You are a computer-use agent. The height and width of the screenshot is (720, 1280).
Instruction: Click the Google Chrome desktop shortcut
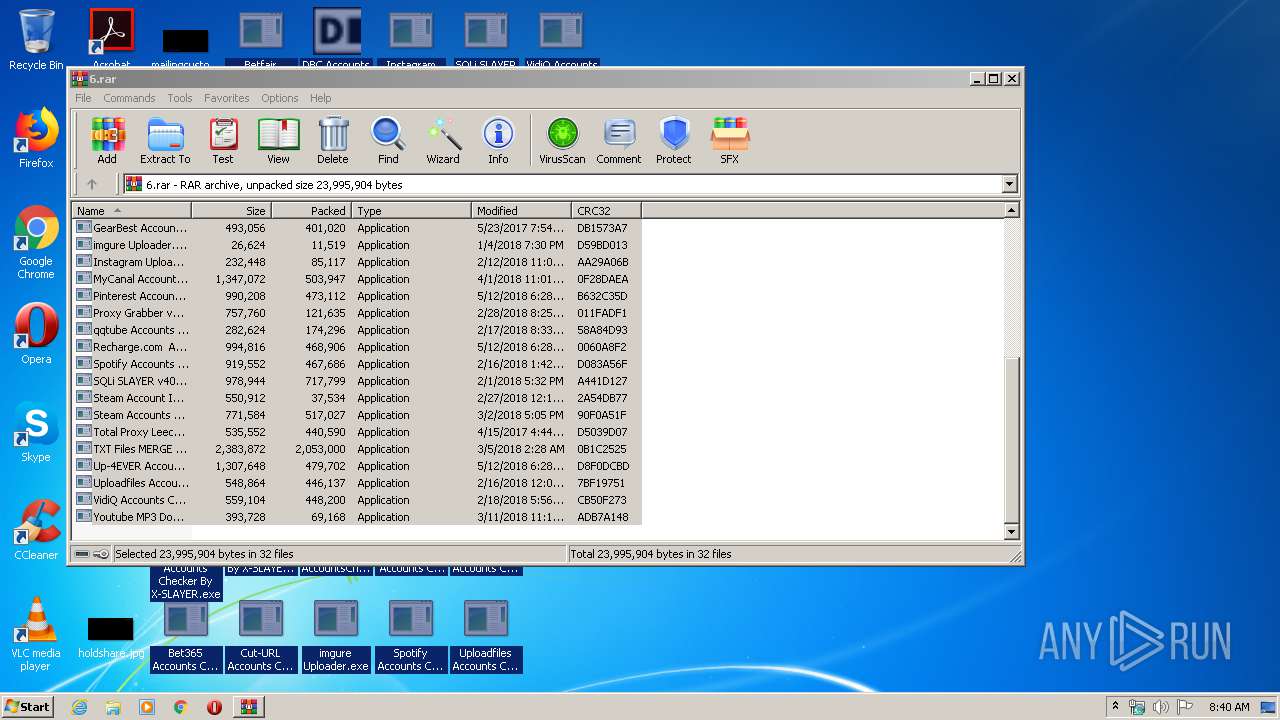(x=36, y=243)
